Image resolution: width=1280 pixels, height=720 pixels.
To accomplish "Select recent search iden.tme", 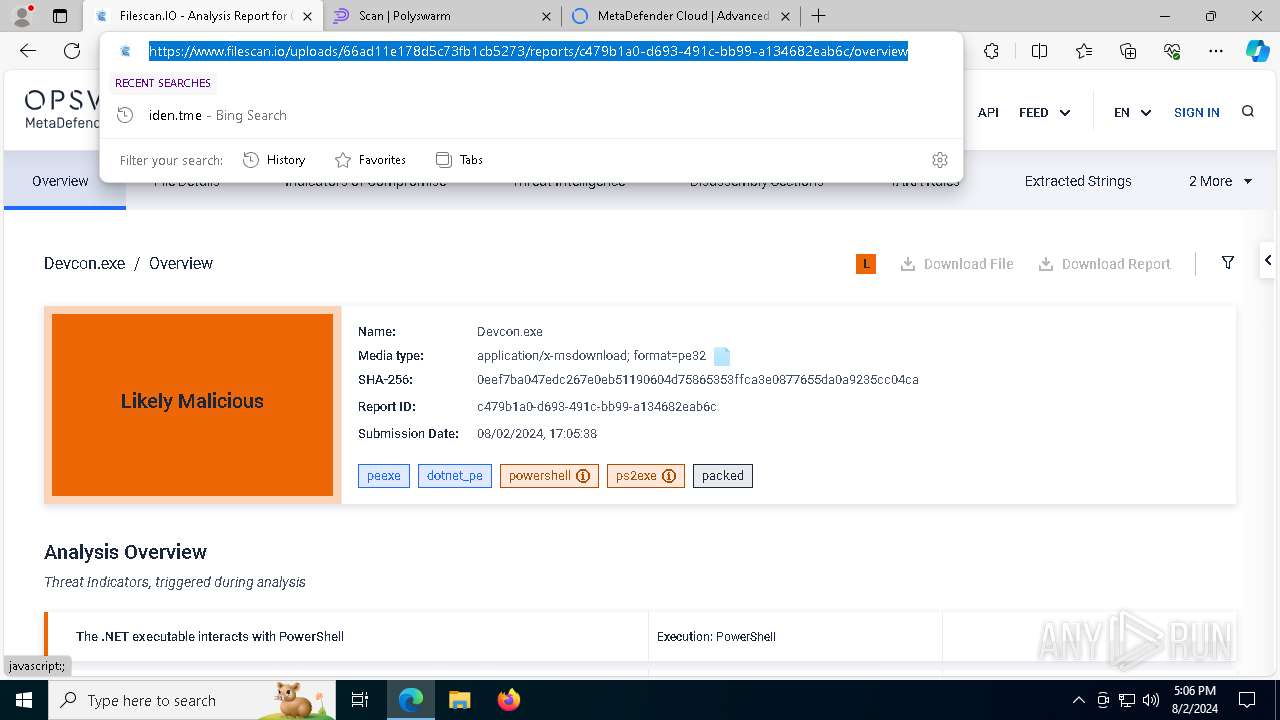I will pyautogui.click(x=530, y=115).
